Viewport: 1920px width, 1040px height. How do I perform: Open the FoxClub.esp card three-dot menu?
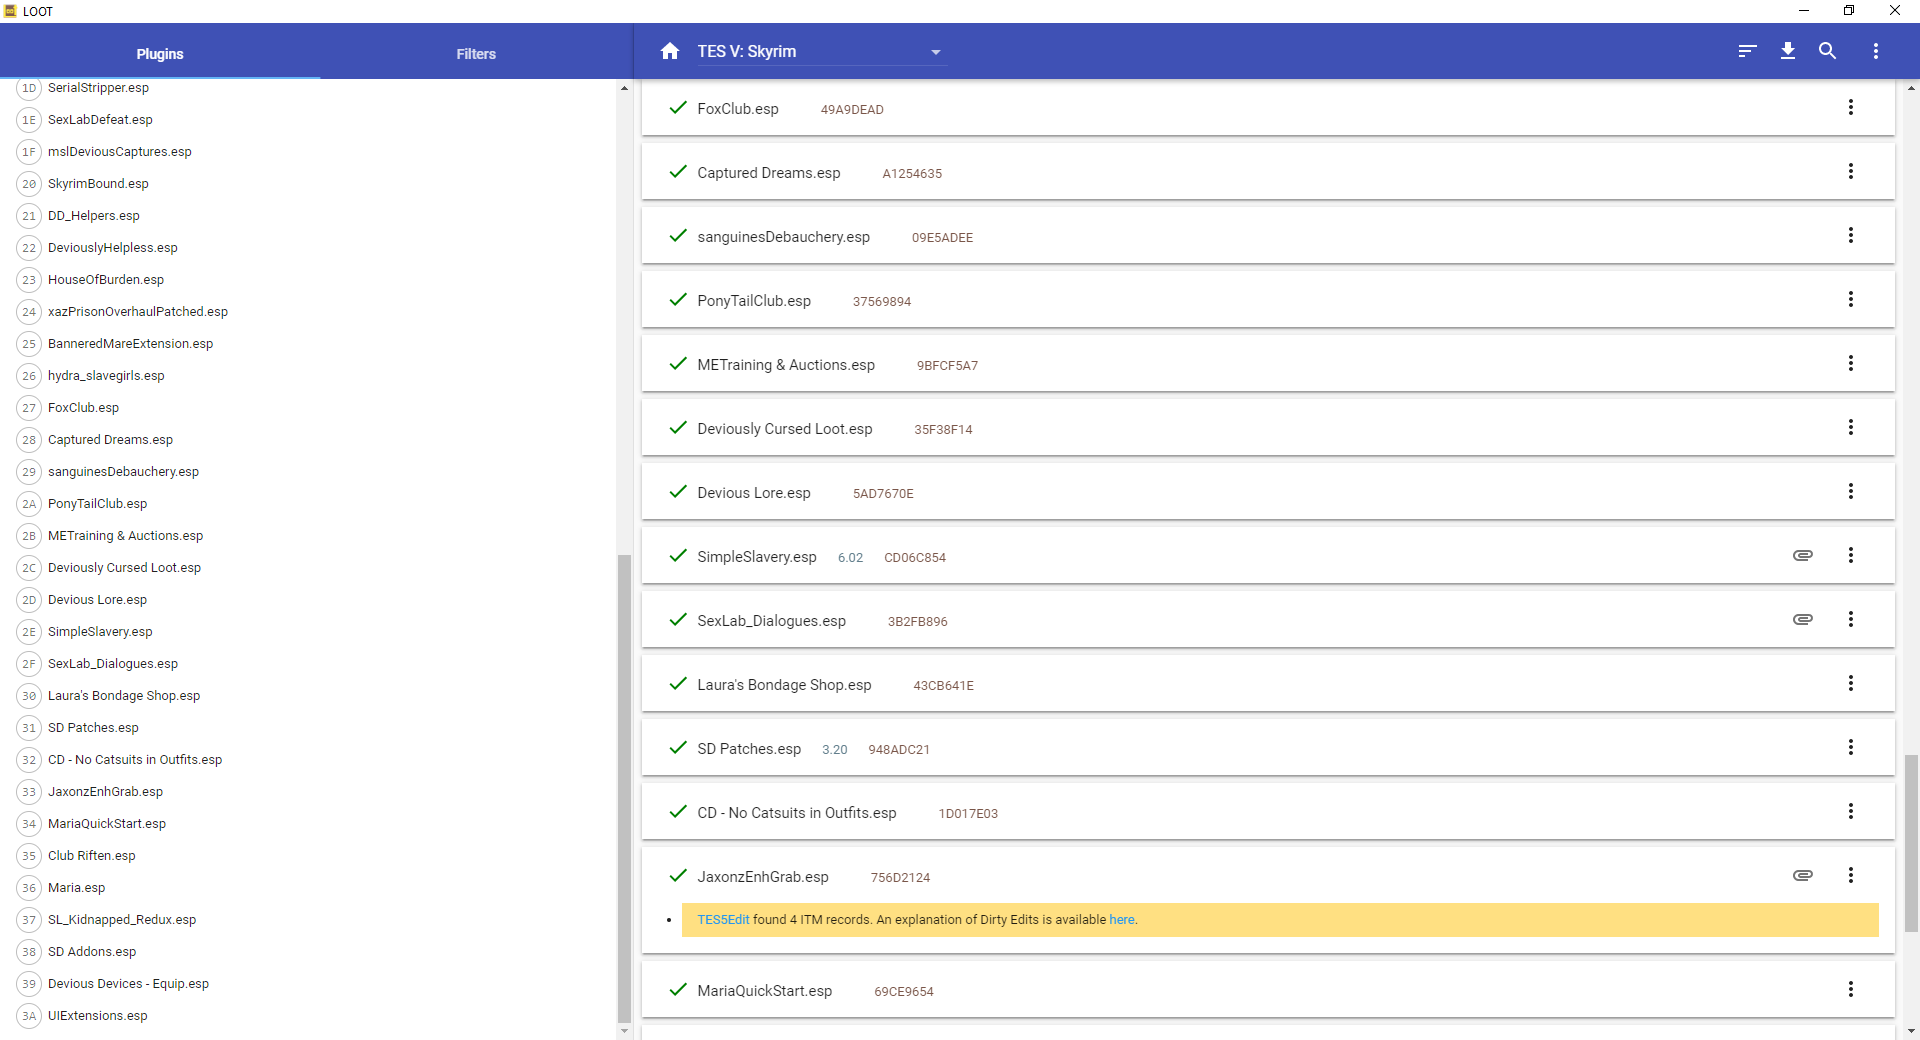tap(1851, 107)
